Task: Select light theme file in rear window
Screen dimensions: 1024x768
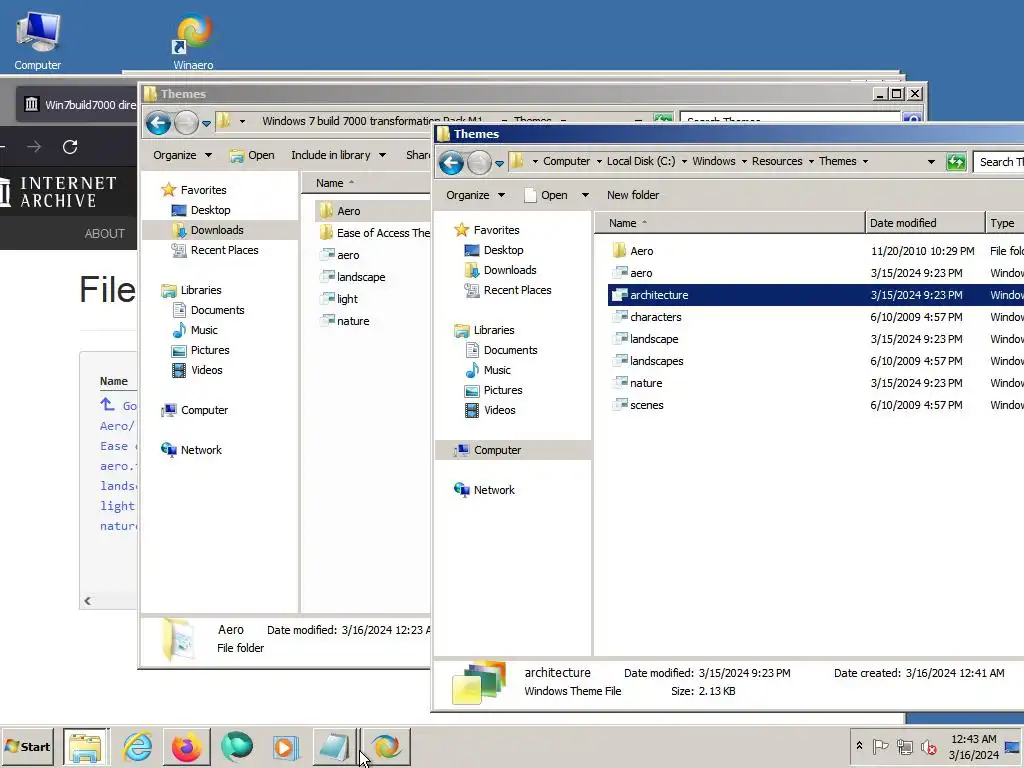Action: click(340, 299)
